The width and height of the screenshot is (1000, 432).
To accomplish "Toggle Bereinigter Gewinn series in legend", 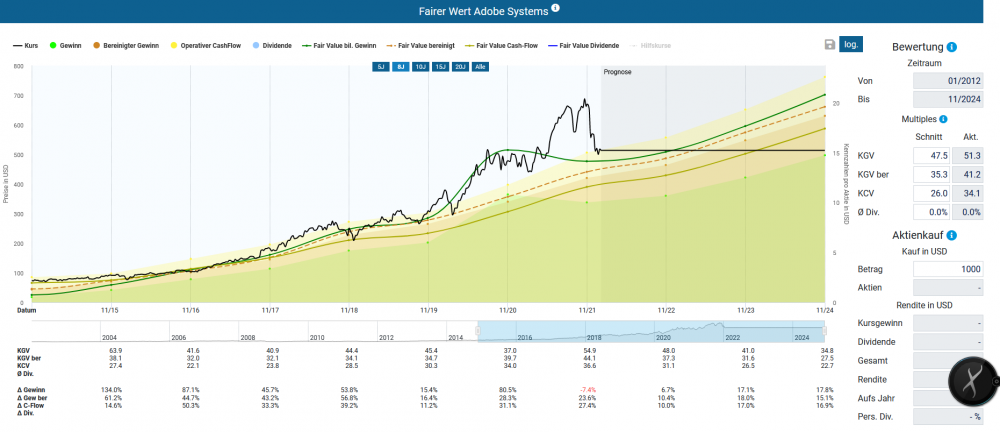I will (124, 46).
